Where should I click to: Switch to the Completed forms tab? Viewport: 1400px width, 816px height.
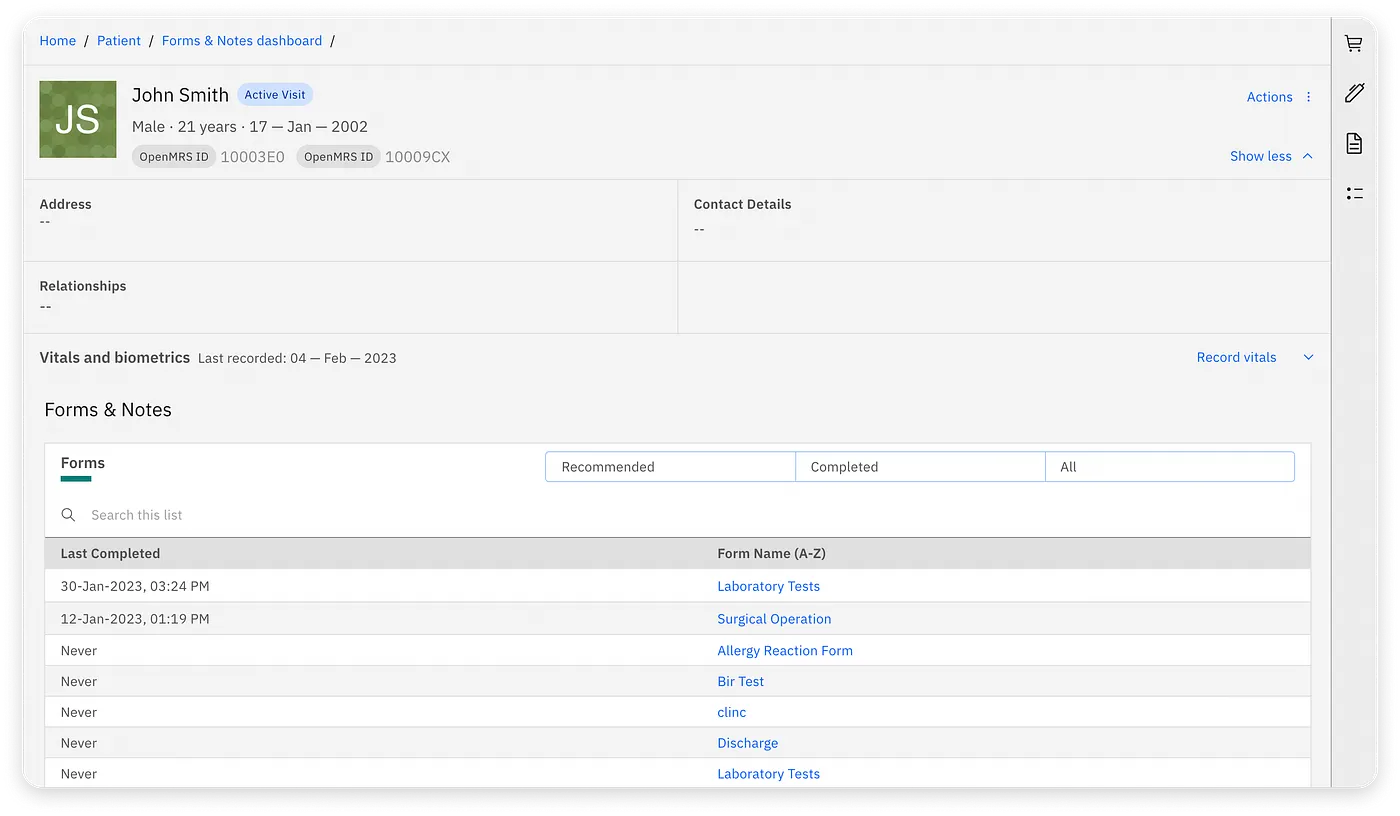[919, 466]
